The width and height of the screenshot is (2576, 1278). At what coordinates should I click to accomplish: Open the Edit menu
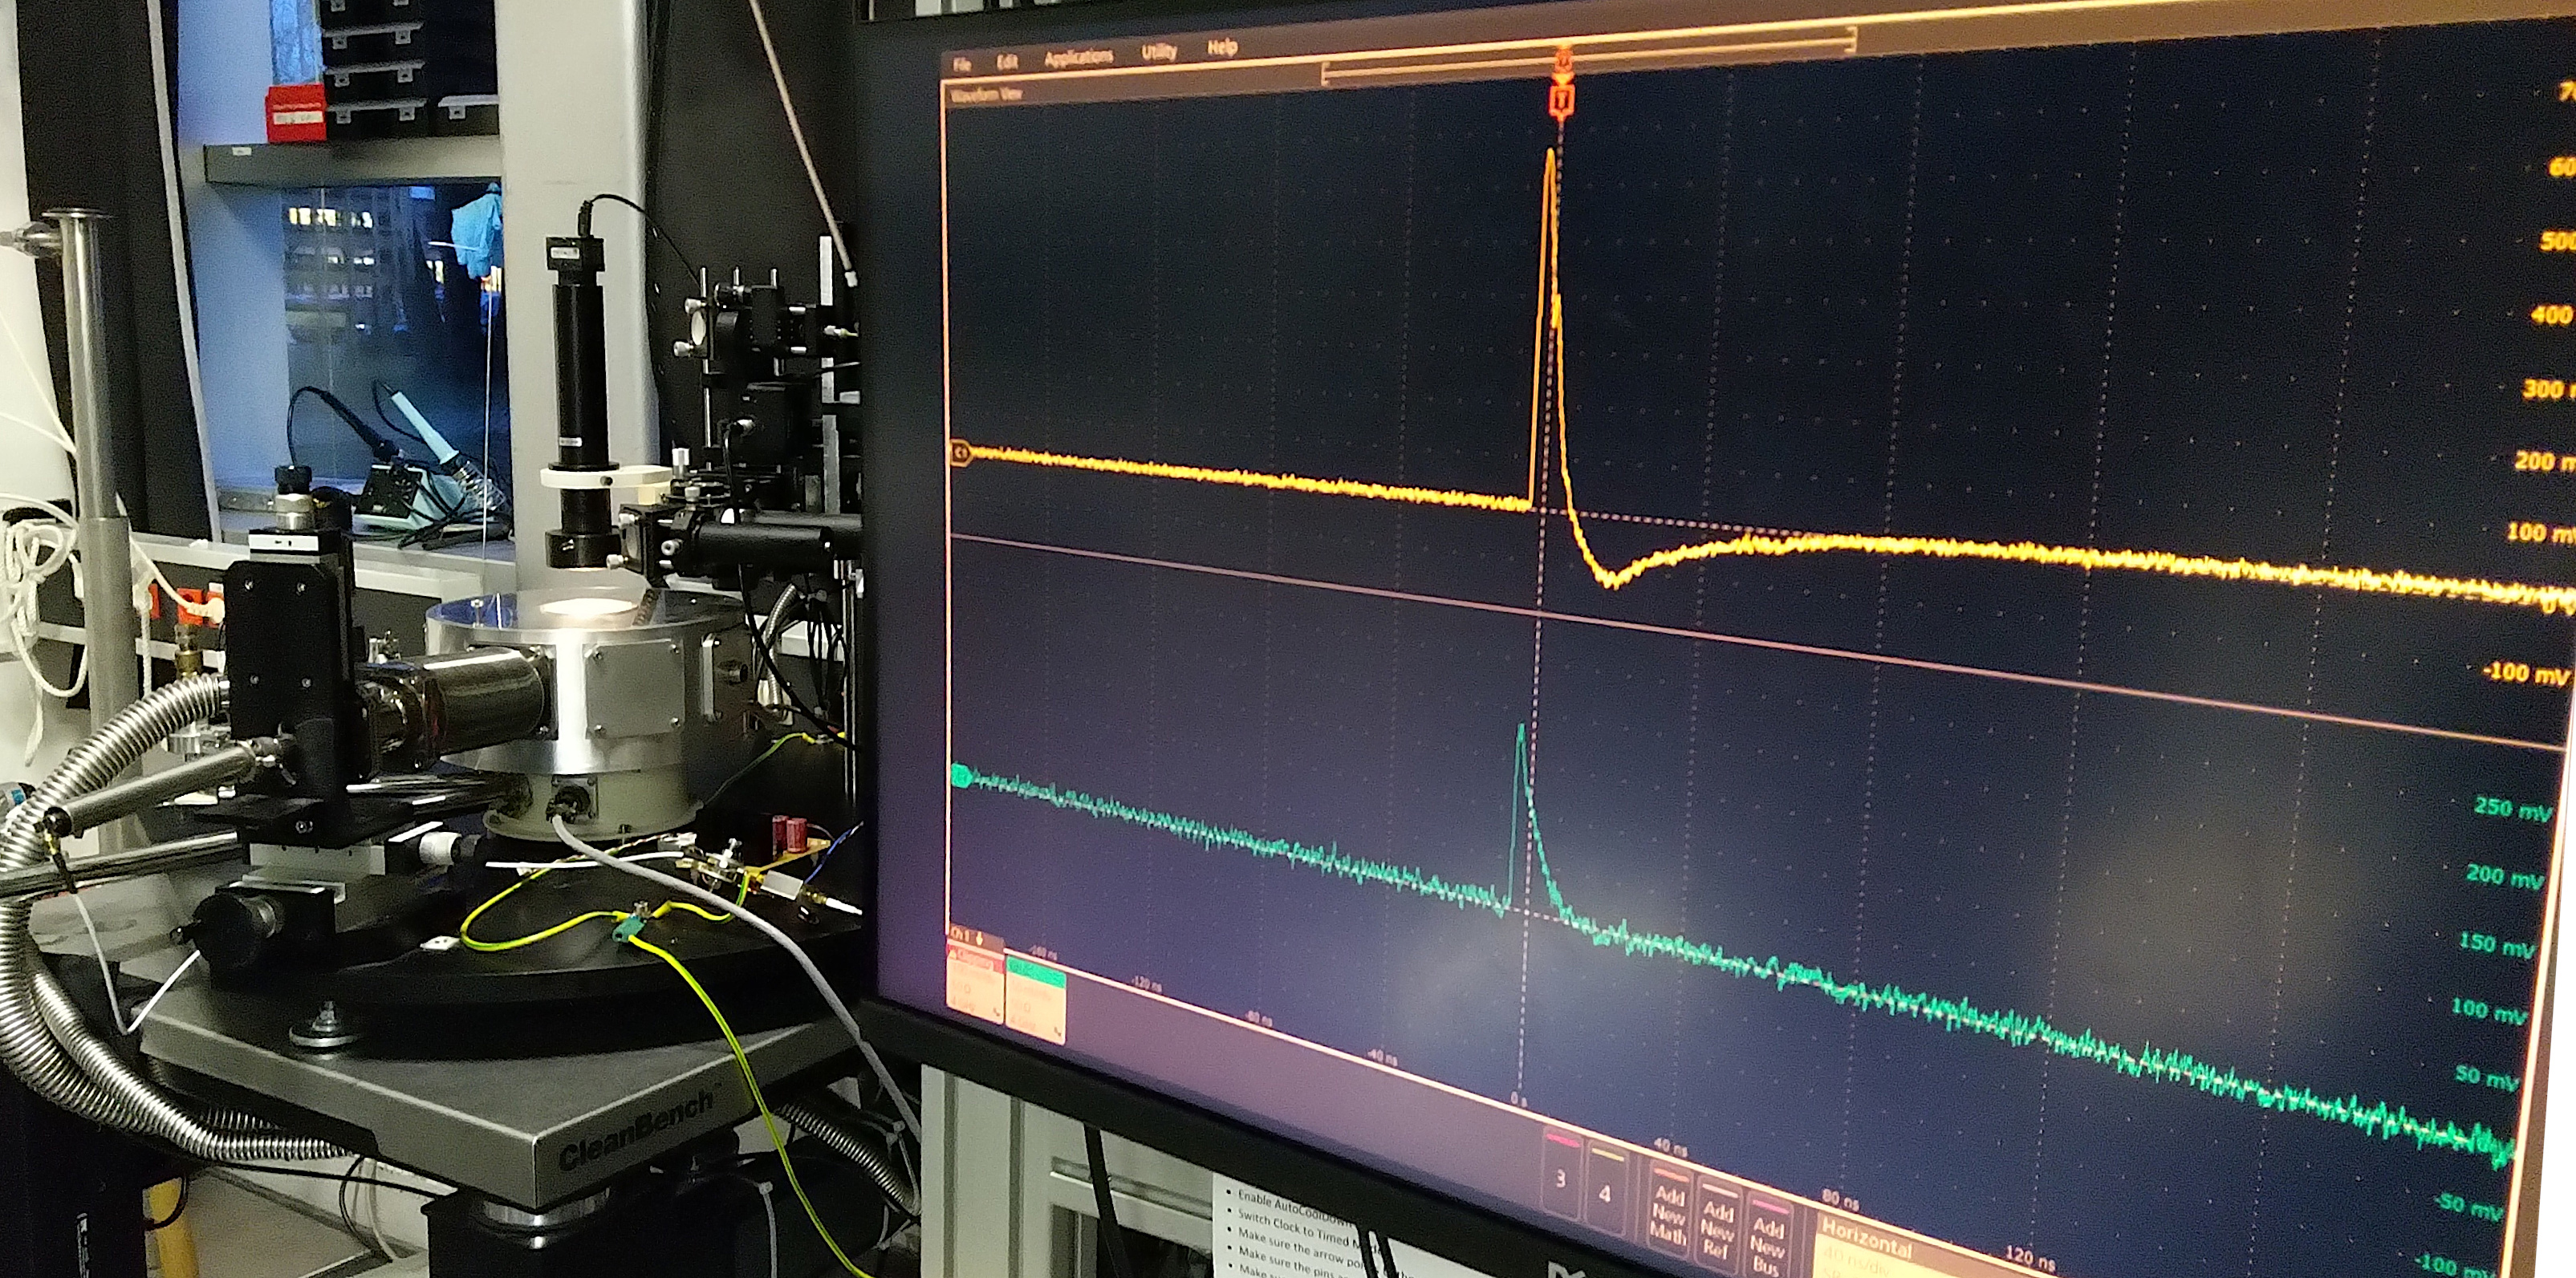[1007, 62]
